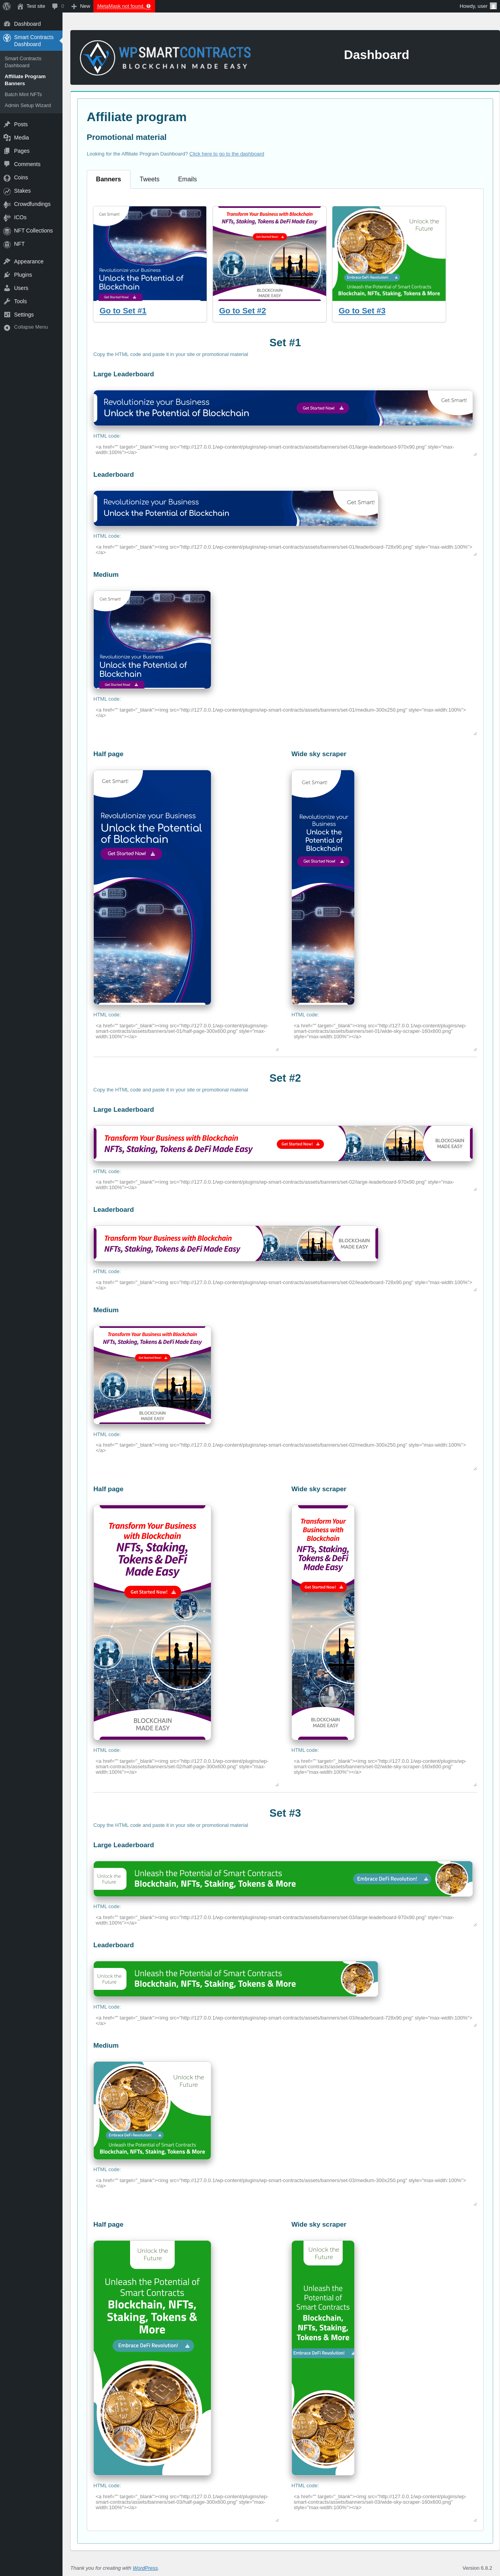
Task: Open the Users icon
Action: (x=7, y=288)
